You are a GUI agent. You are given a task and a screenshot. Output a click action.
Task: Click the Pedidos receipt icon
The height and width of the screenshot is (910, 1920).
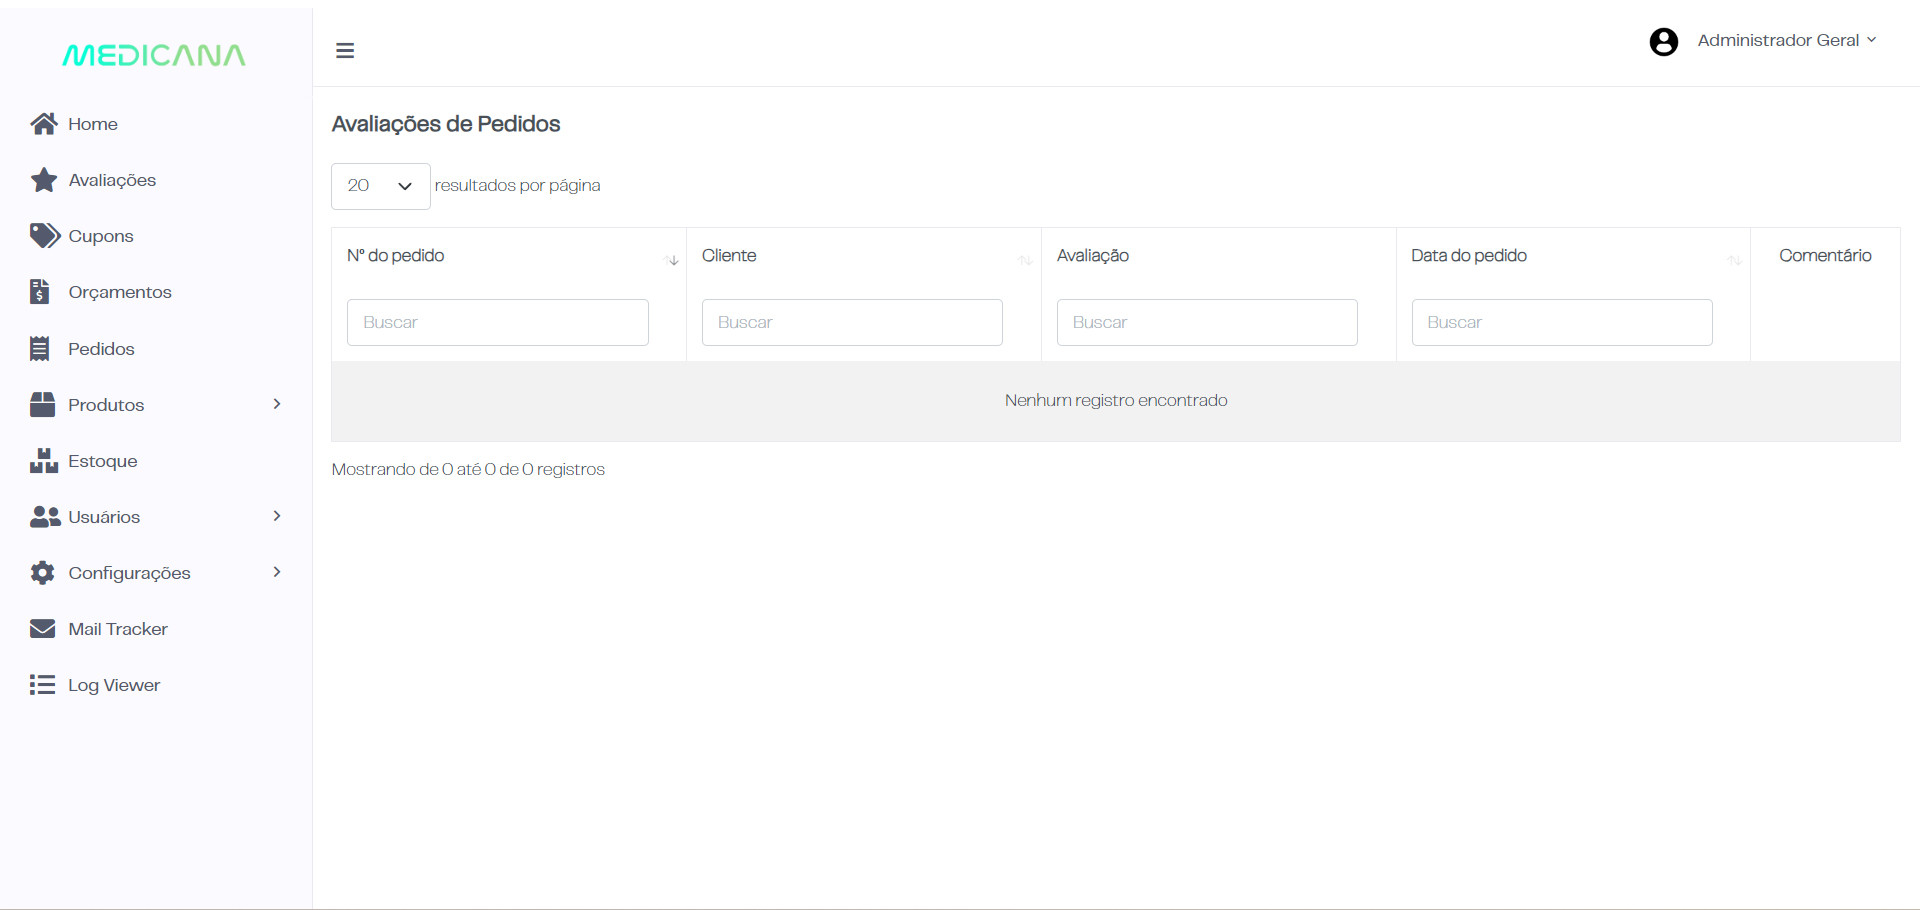[40, 349]
